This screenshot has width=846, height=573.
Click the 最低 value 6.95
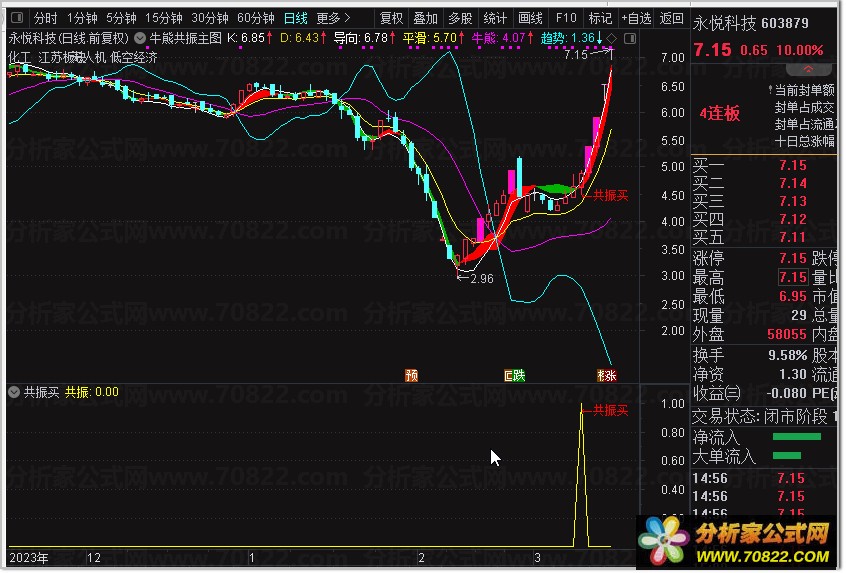(793, 296)
